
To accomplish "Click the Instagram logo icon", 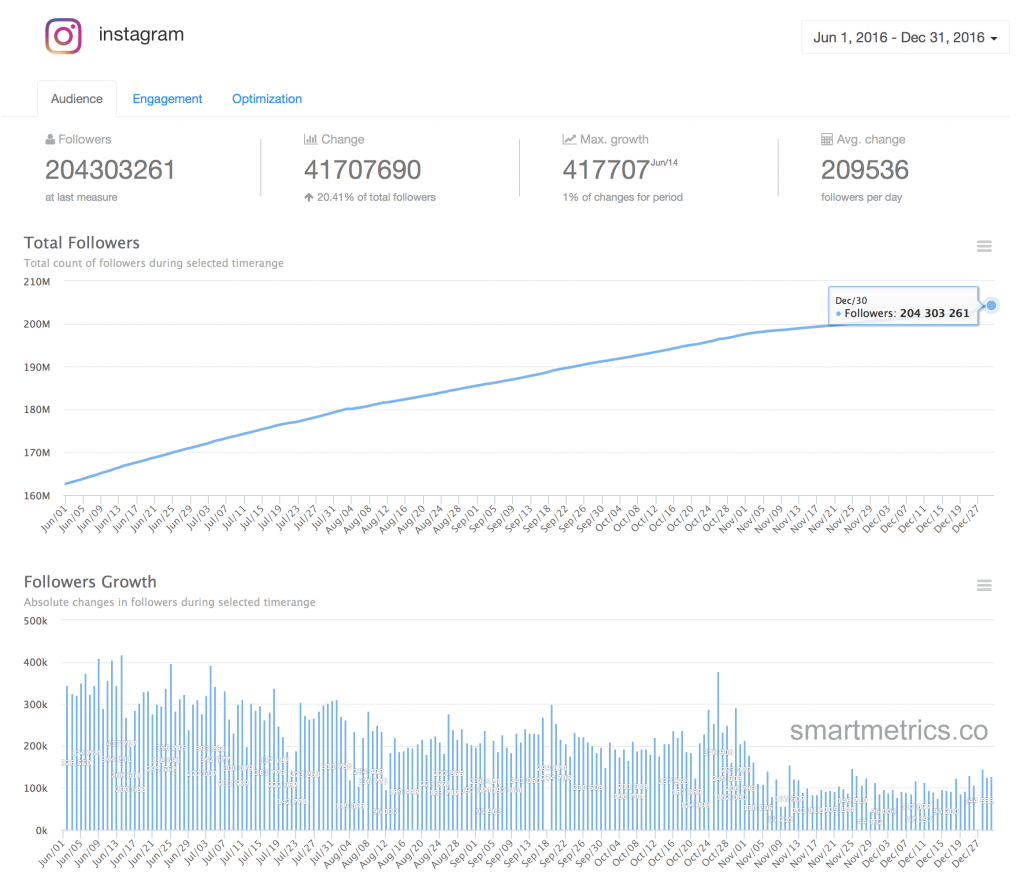I will coord(63,36).
